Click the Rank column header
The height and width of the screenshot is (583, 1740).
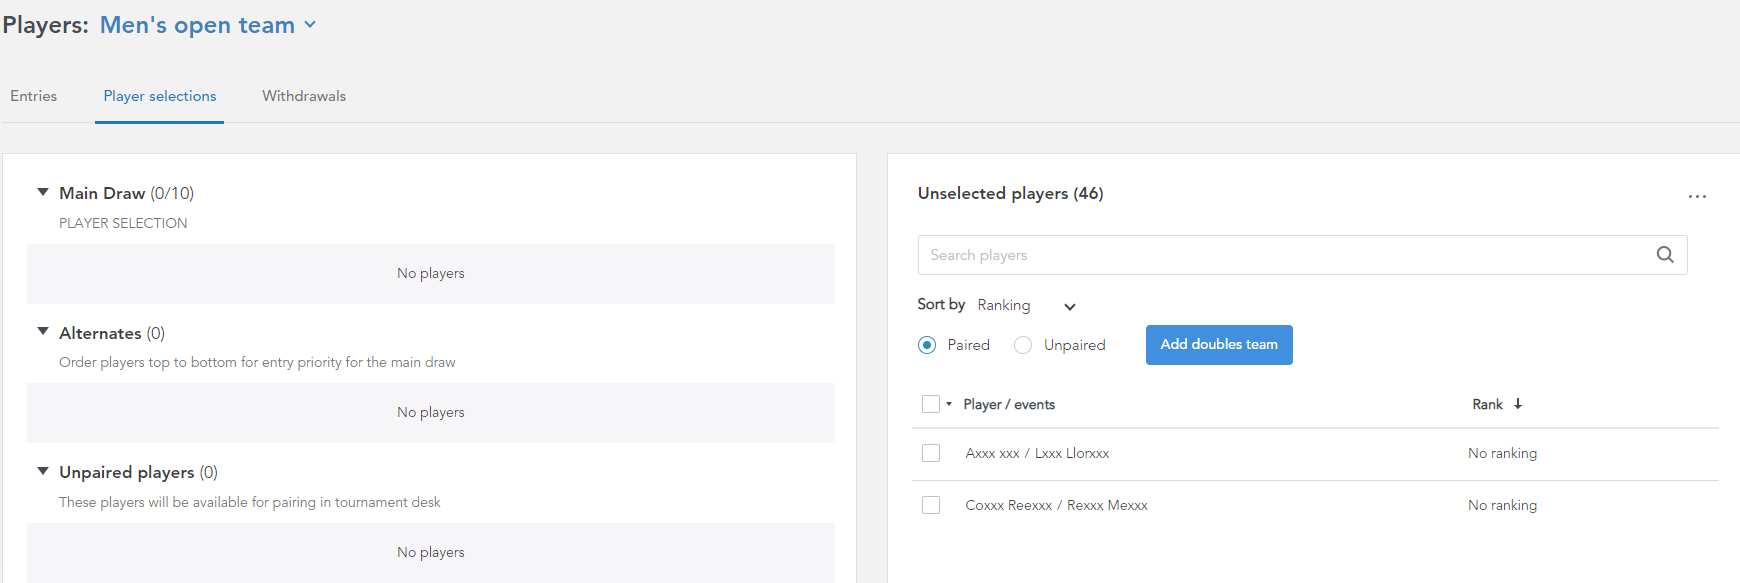[1487, 404]
